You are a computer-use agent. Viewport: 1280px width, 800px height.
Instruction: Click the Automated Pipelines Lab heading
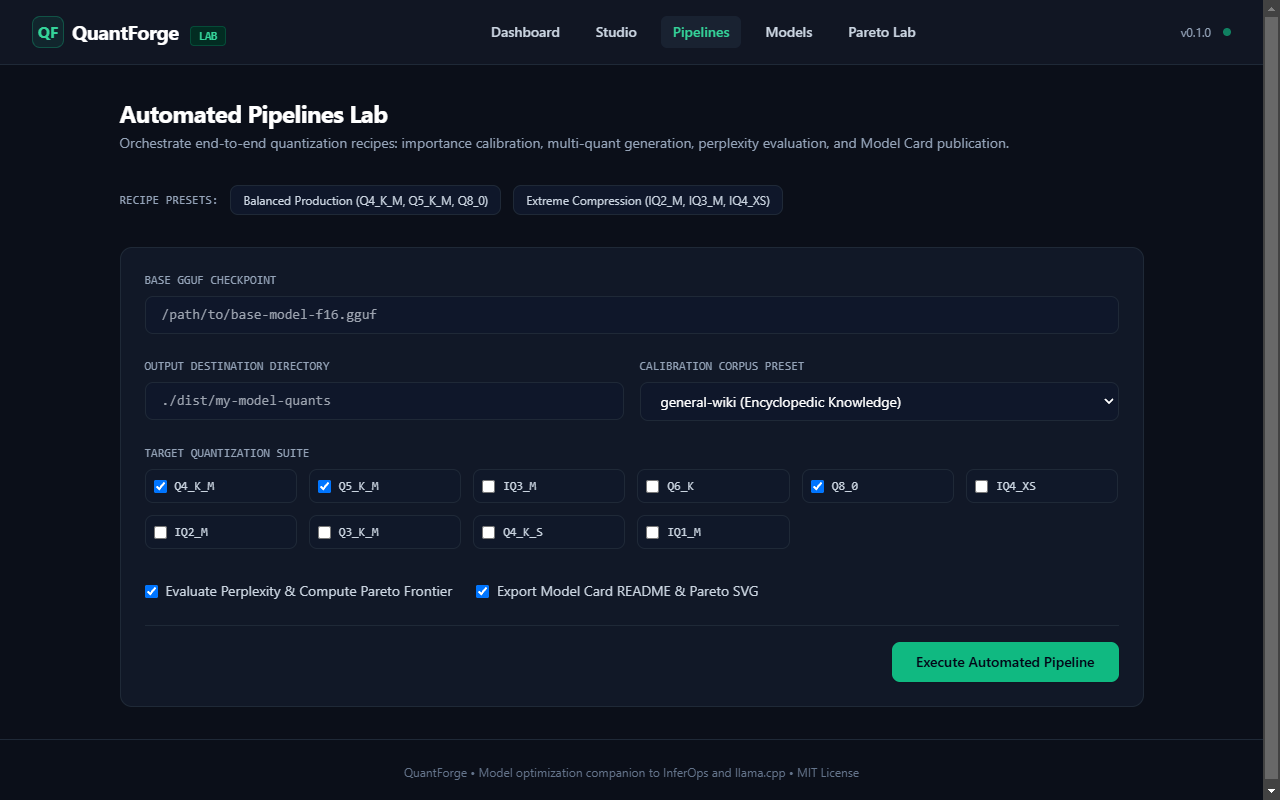254,114
